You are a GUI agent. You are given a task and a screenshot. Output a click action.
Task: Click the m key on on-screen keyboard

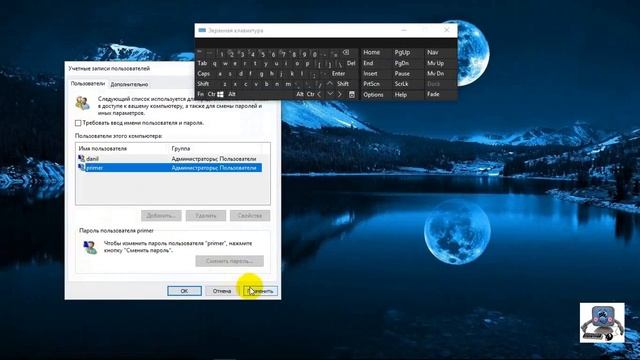[x=288, y=84]
